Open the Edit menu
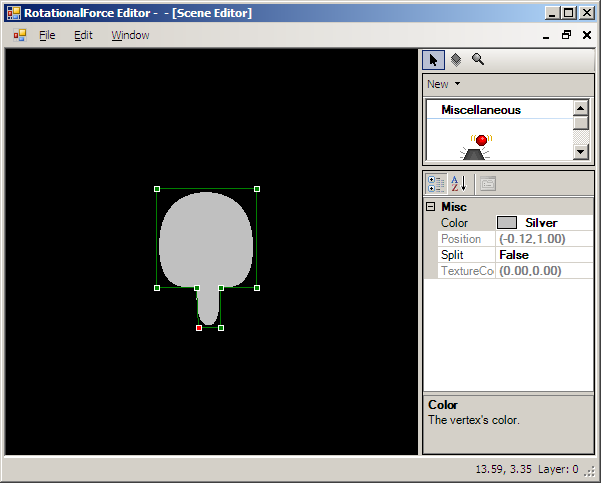Viewport: 601px width, 483px height. click(x=83, y=35)
